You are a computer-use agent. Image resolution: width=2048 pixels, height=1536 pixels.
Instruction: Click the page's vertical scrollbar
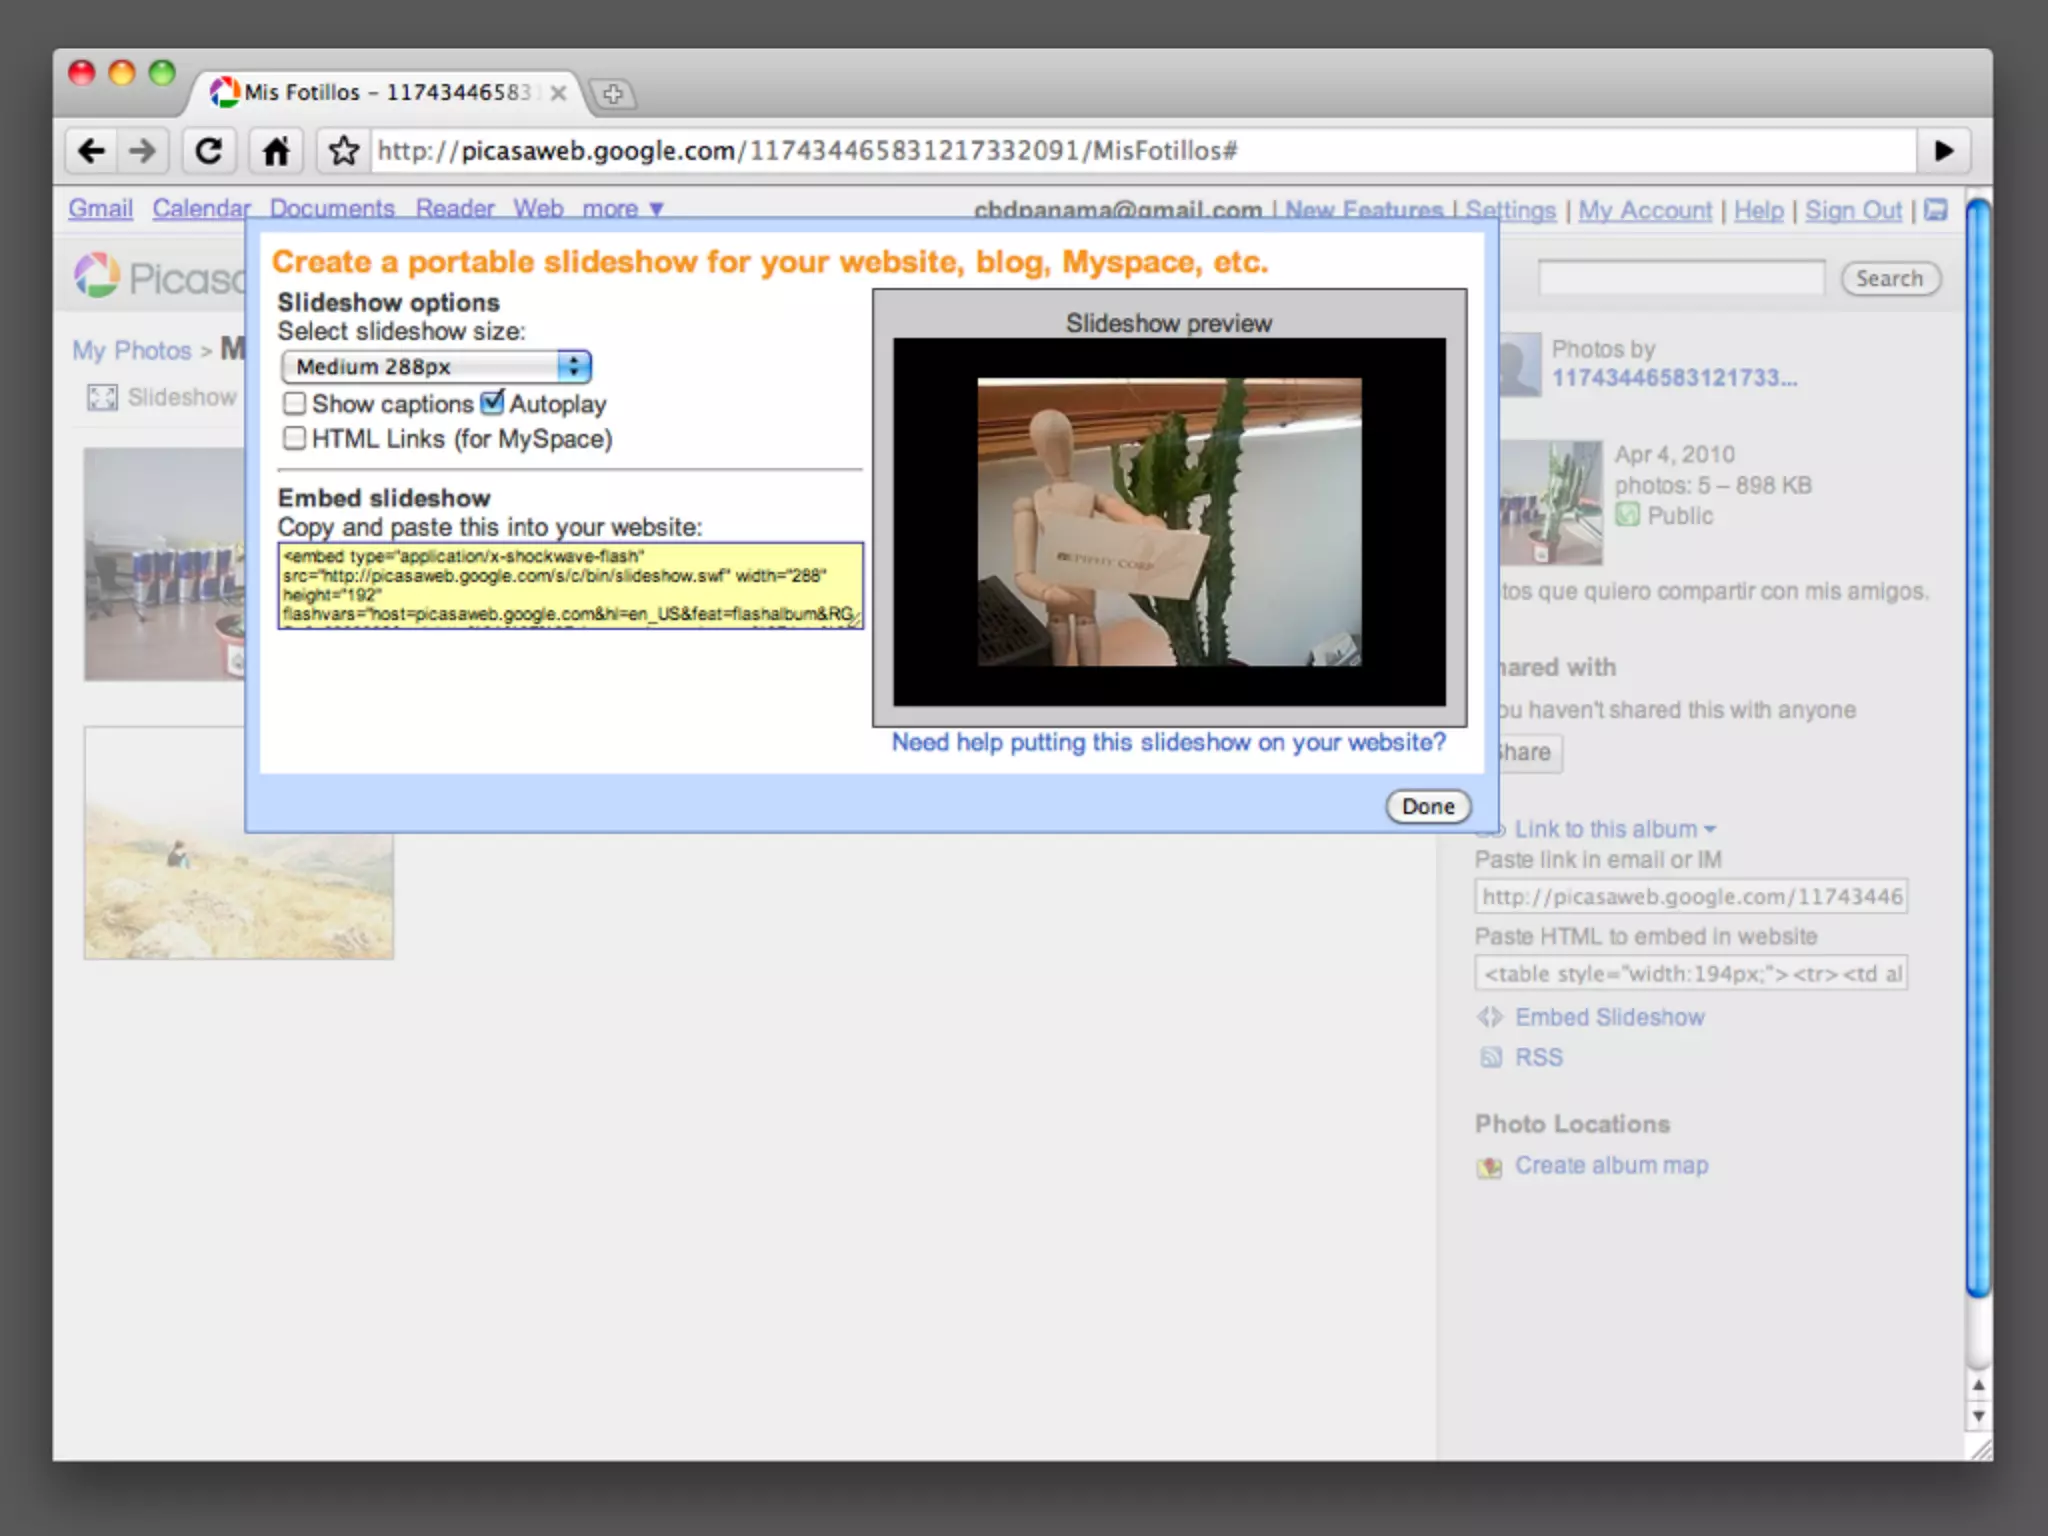(1977, 750)
